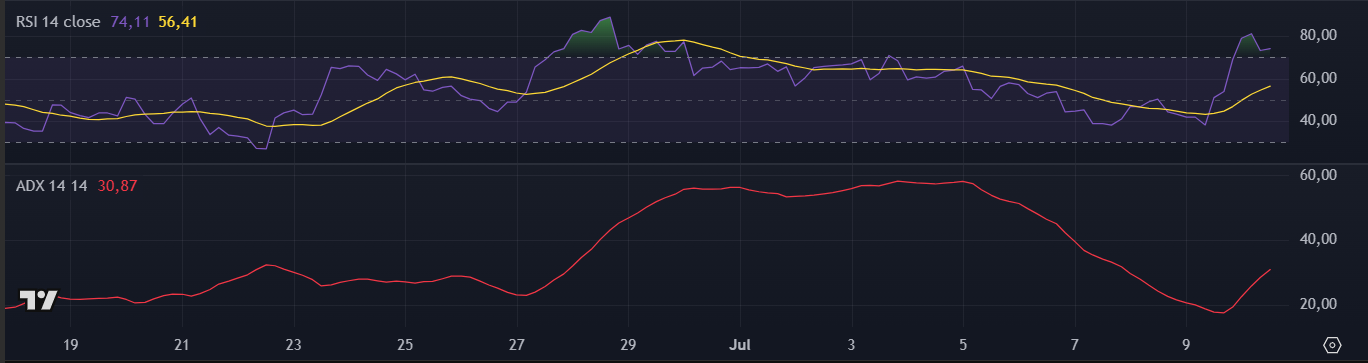Screen dimensions: 1368x363
Task: Click date label 21 on time axis
Action: coord(182,345)
